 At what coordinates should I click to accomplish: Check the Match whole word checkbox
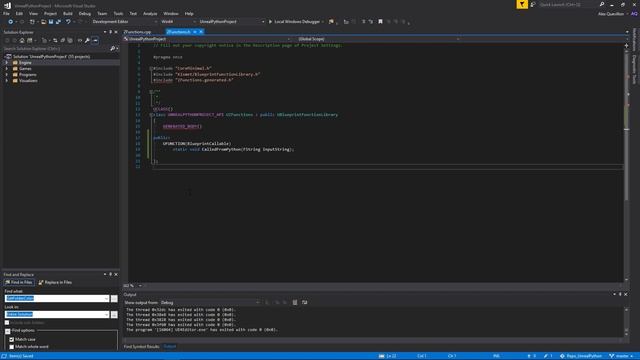[x=11, y=347]
